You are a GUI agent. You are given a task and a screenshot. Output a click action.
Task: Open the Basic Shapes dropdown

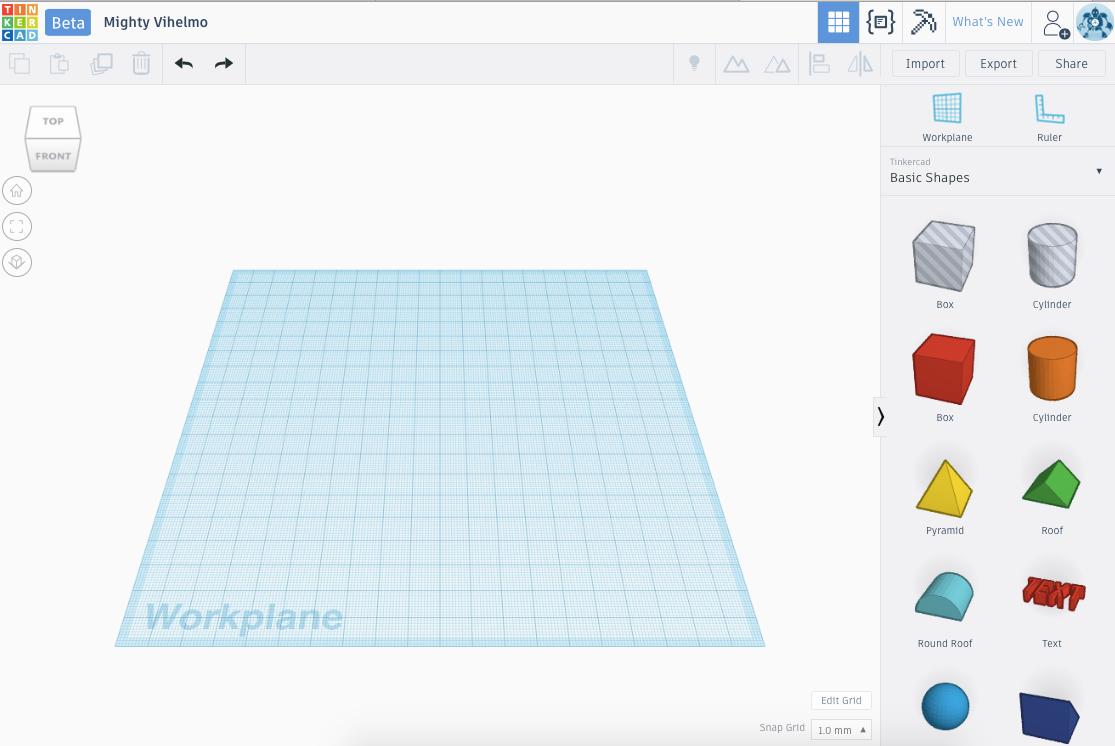point(1098,170)
